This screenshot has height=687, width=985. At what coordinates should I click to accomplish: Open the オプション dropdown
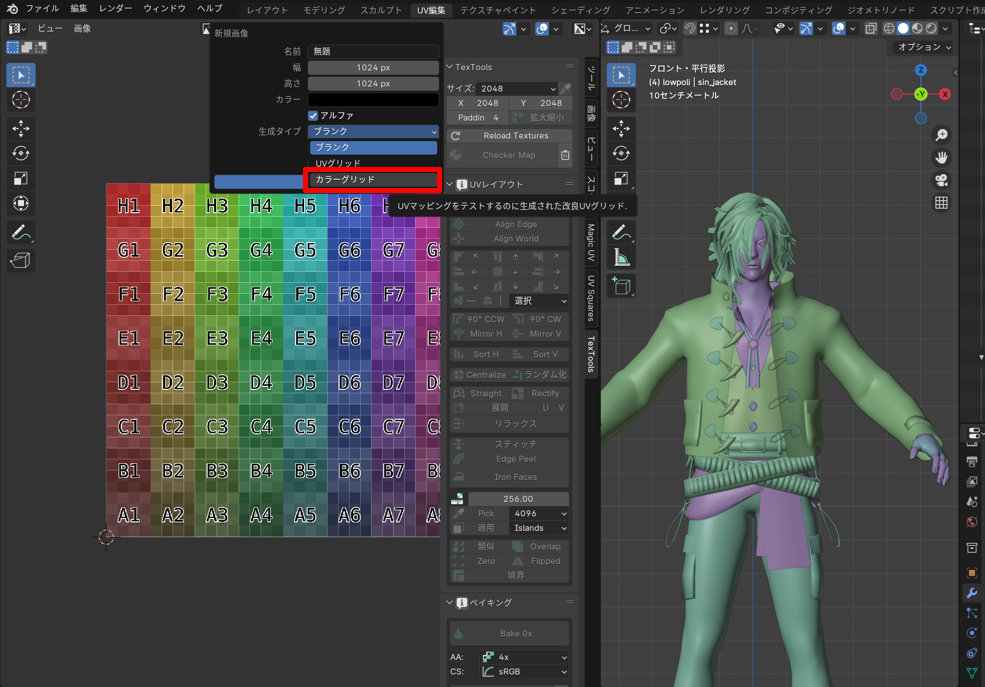pyautogui.click(x=924, y=47)
